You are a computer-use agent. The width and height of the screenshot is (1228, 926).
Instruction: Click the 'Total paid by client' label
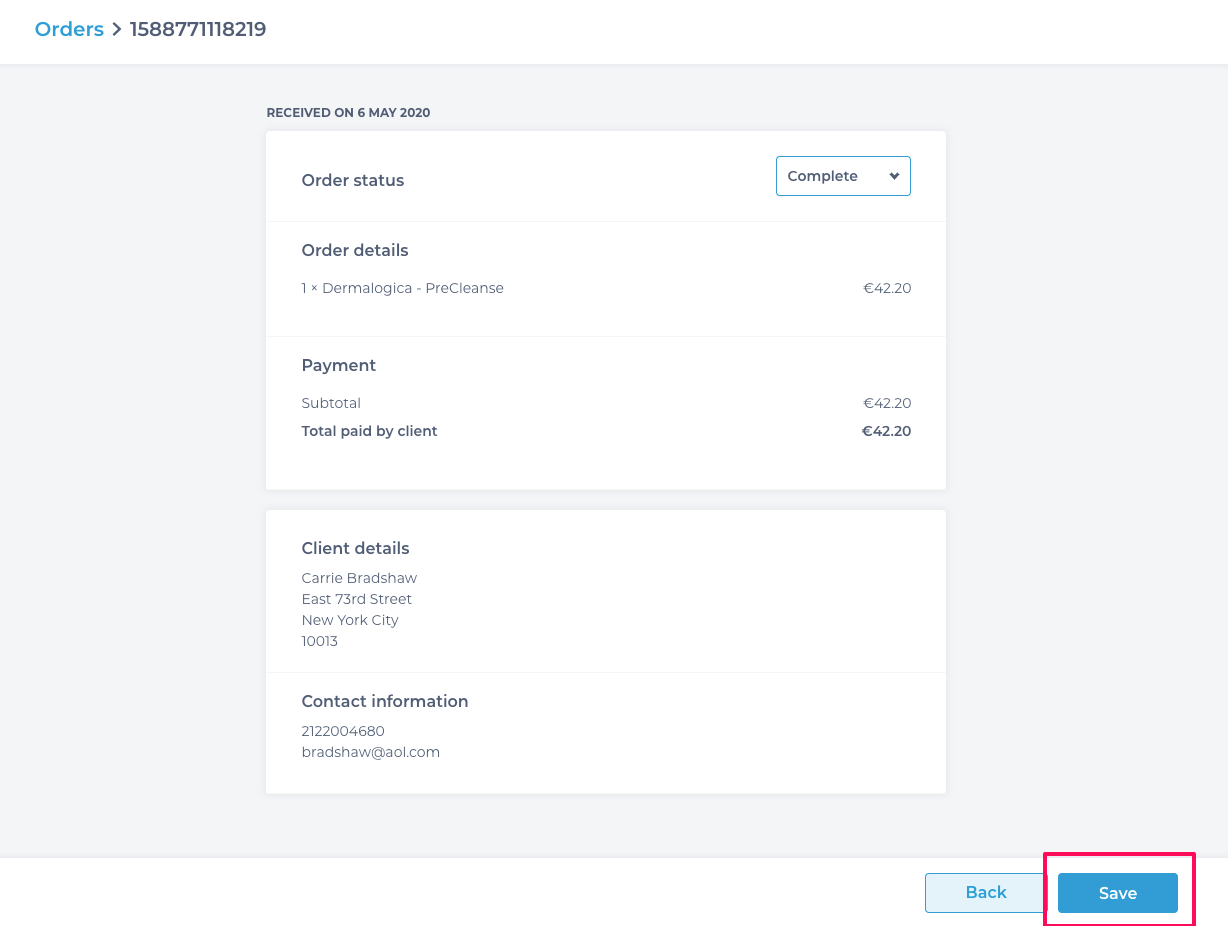click(370, 431)
